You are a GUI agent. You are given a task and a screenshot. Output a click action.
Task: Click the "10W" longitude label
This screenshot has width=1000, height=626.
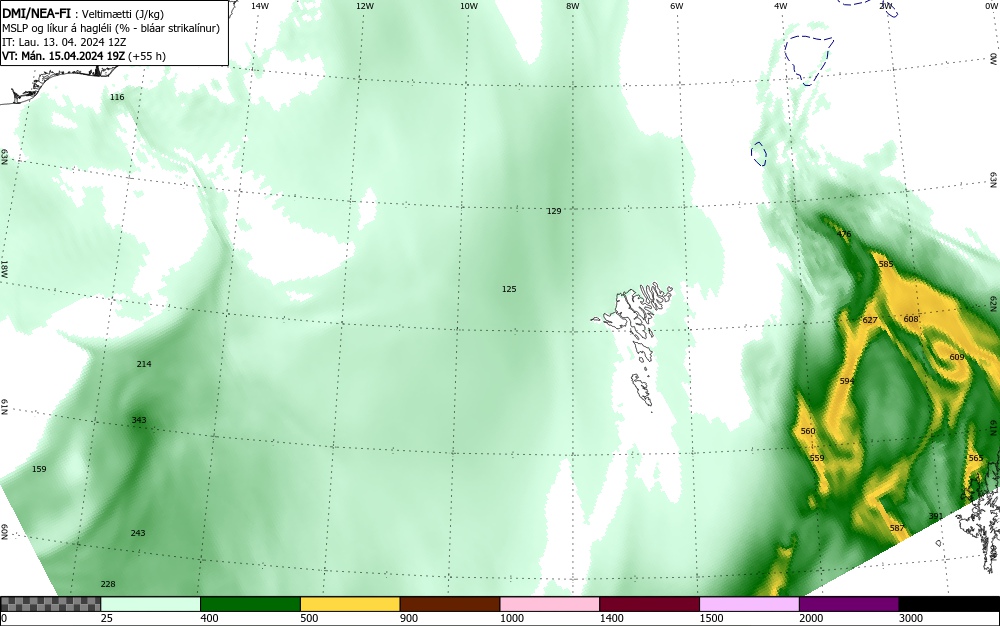pos(469,6)
